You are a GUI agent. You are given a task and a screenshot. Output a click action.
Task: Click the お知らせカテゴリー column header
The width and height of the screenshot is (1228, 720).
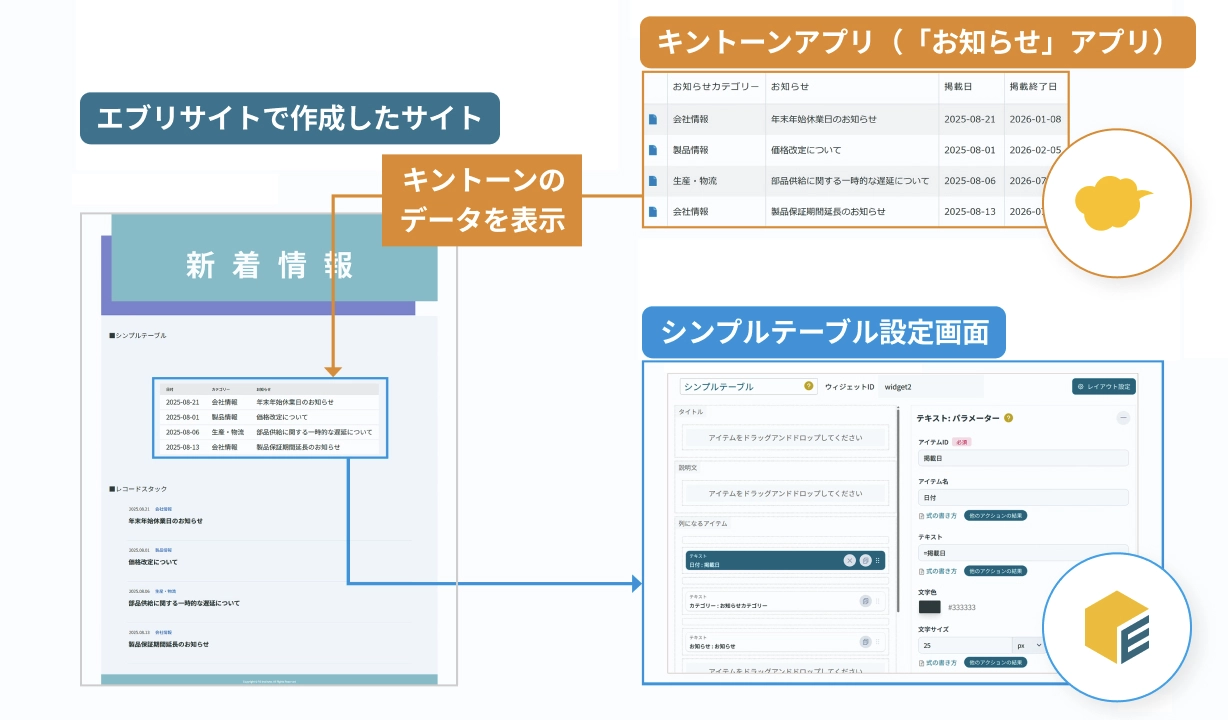click(716, 87)
